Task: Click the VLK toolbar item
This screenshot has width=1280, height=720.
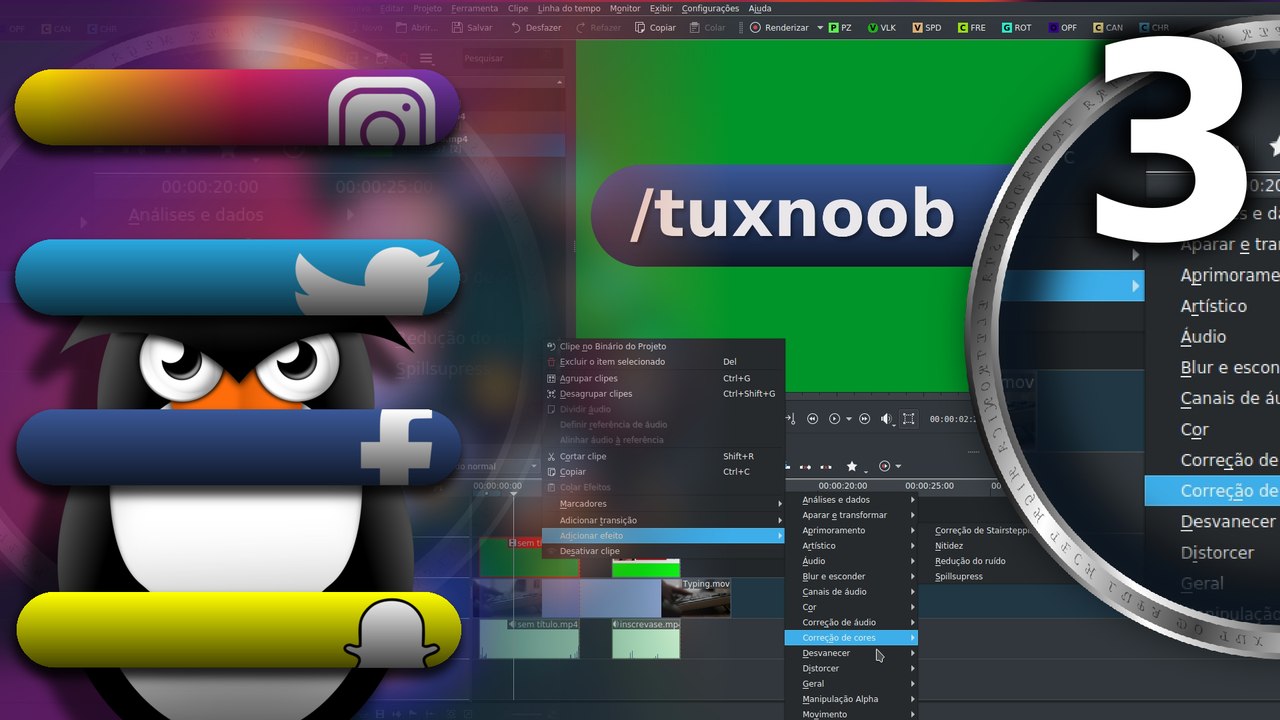Action: click(x=882, y=28)
